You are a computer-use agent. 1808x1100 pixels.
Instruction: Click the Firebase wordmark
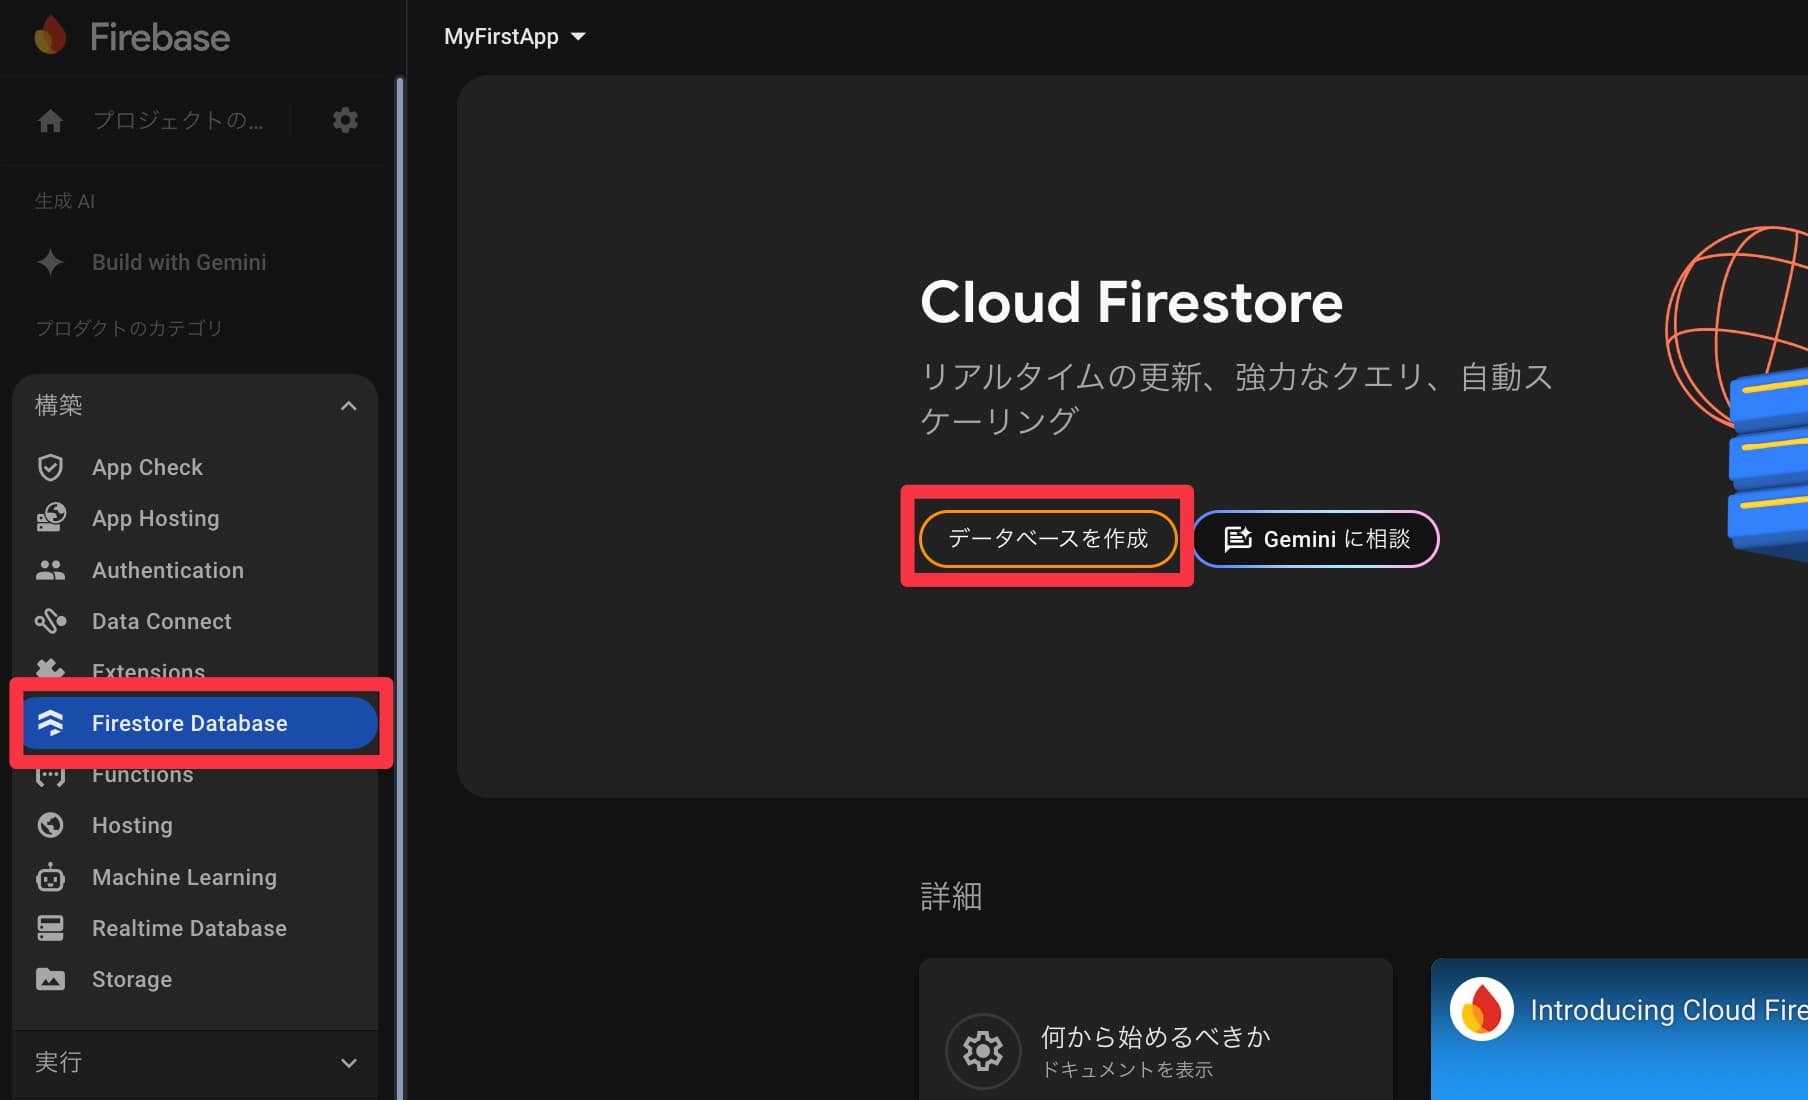[160, 37]
